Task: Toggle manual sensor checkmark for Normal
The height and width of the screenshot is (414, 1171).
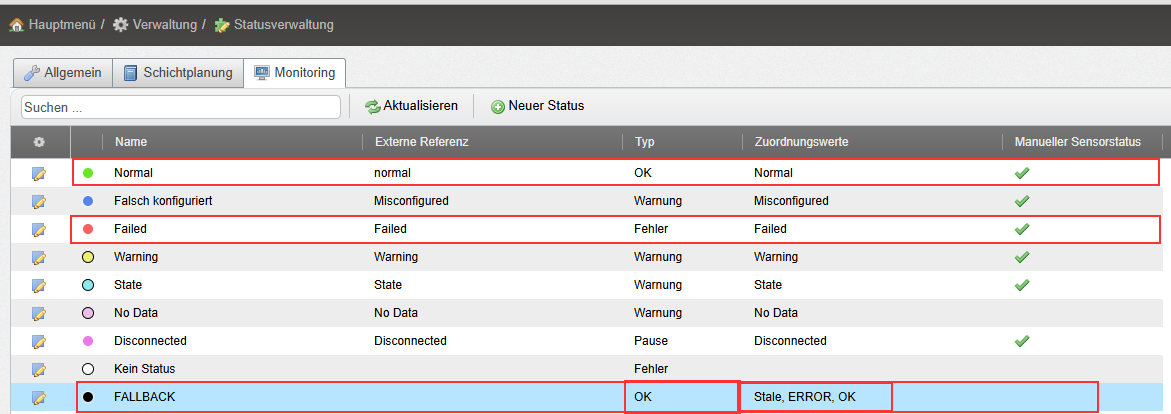Action: click(x=1021, y=173)
